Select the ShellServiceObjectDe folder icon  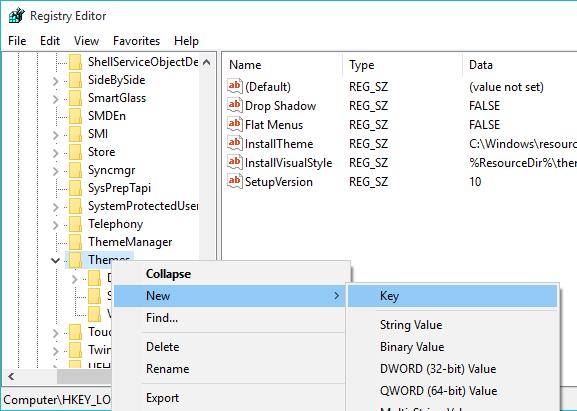tap(75, 62)
